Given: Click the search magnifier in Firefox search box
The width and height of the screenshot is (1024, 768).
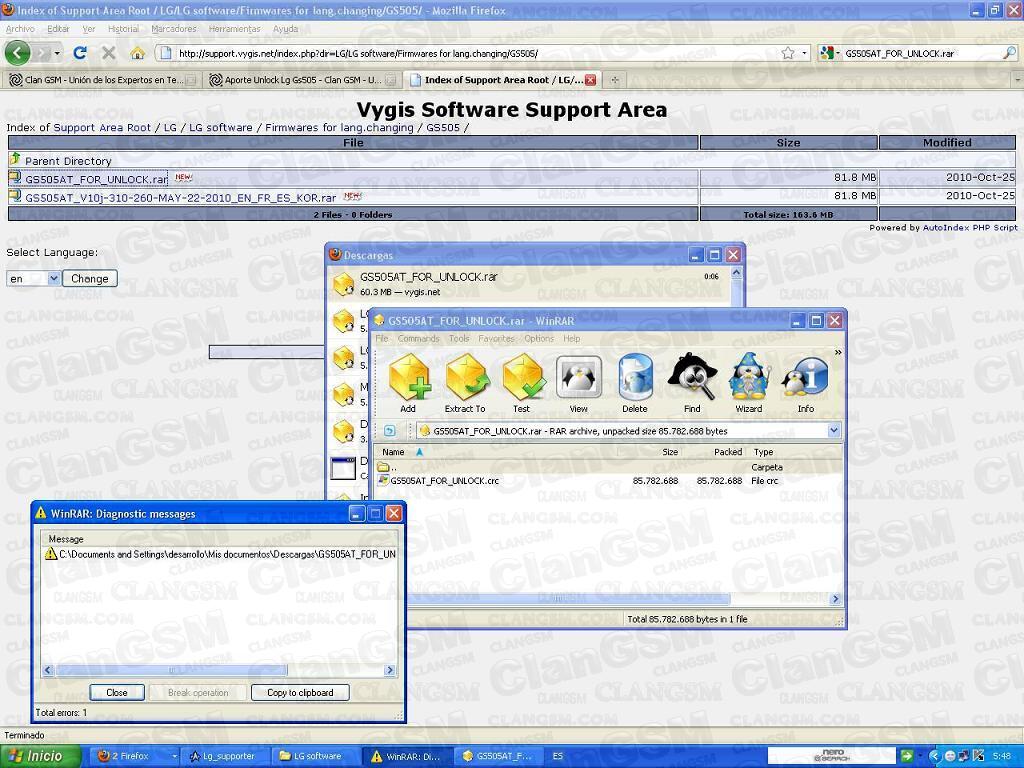Looking at the screenshot, I should coord(1010,53).
